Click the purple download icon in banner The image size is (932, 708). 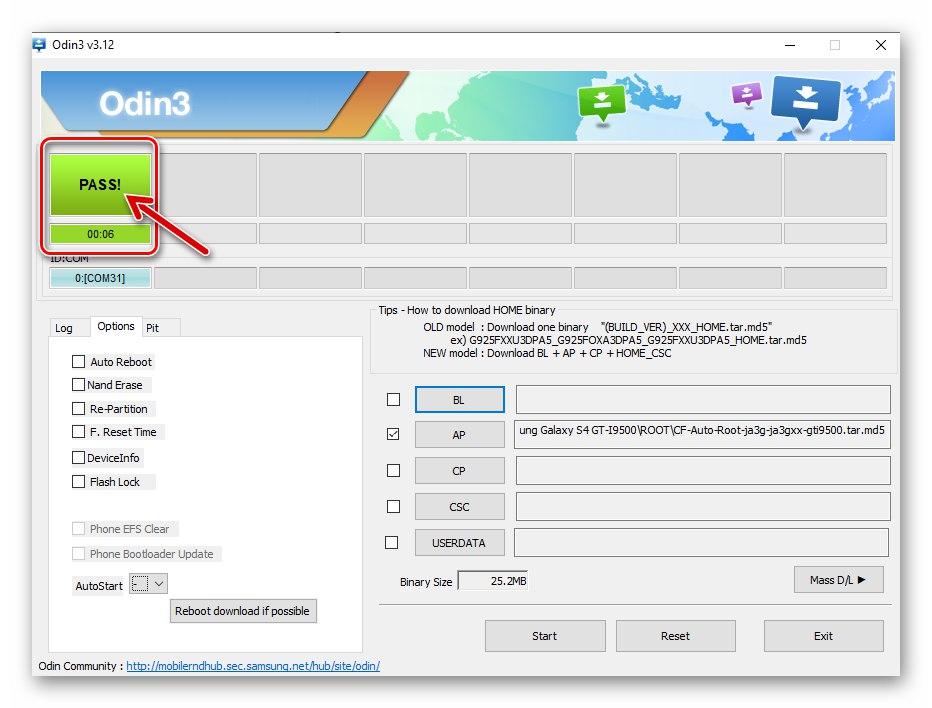[747, 94]
